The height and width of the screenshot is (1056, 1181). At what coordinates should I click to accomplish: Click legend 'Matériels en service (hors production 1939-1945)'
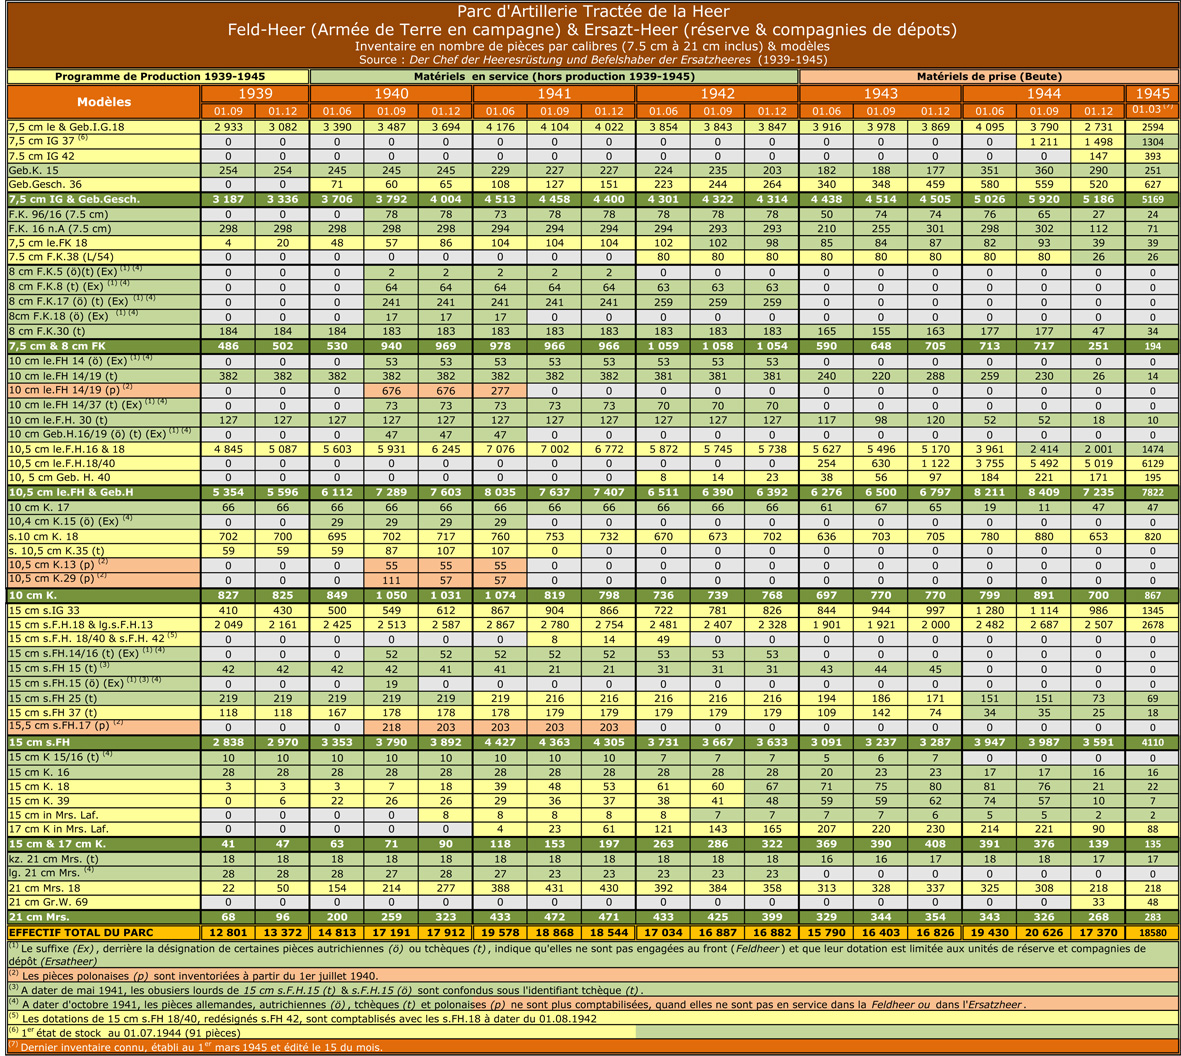(x=554, y=76)
